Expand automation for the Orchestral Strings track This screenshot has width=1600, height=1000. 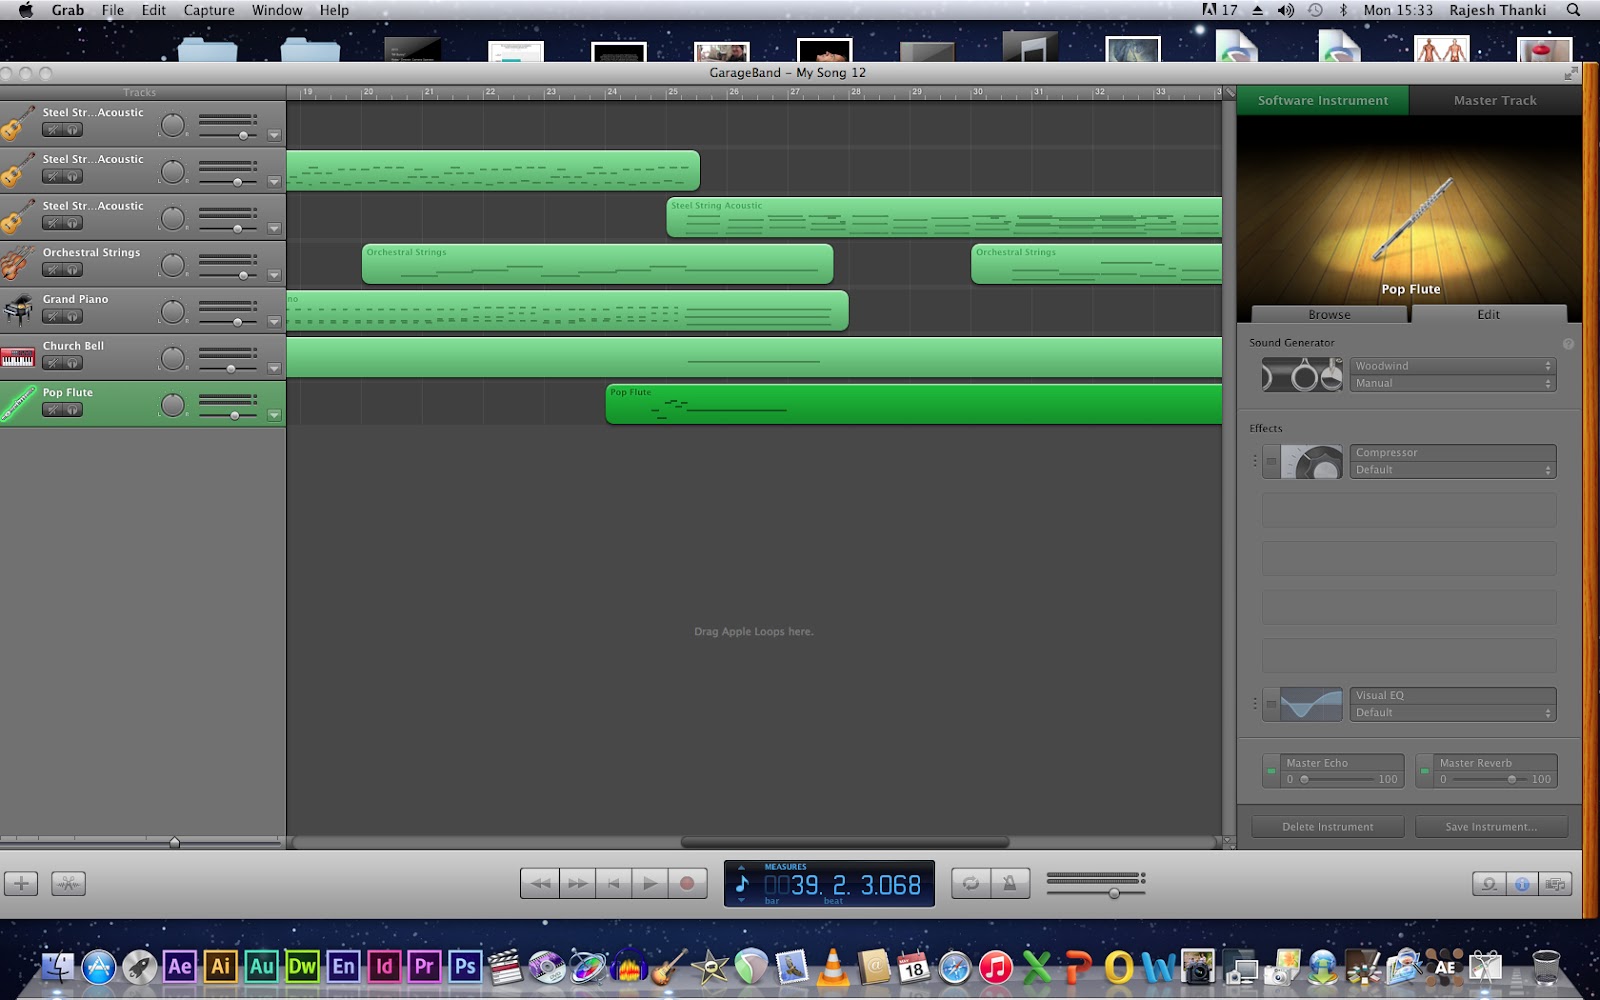pos(274,276)
